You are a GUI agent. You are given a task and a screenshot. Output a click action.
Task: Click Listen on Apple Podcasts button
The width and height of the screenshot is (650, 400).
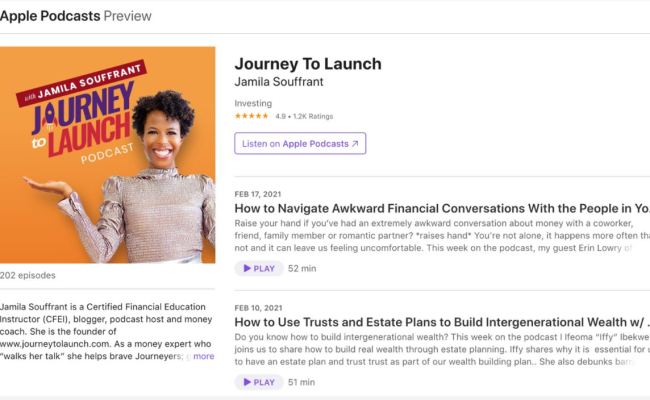[x=300, y=143]
